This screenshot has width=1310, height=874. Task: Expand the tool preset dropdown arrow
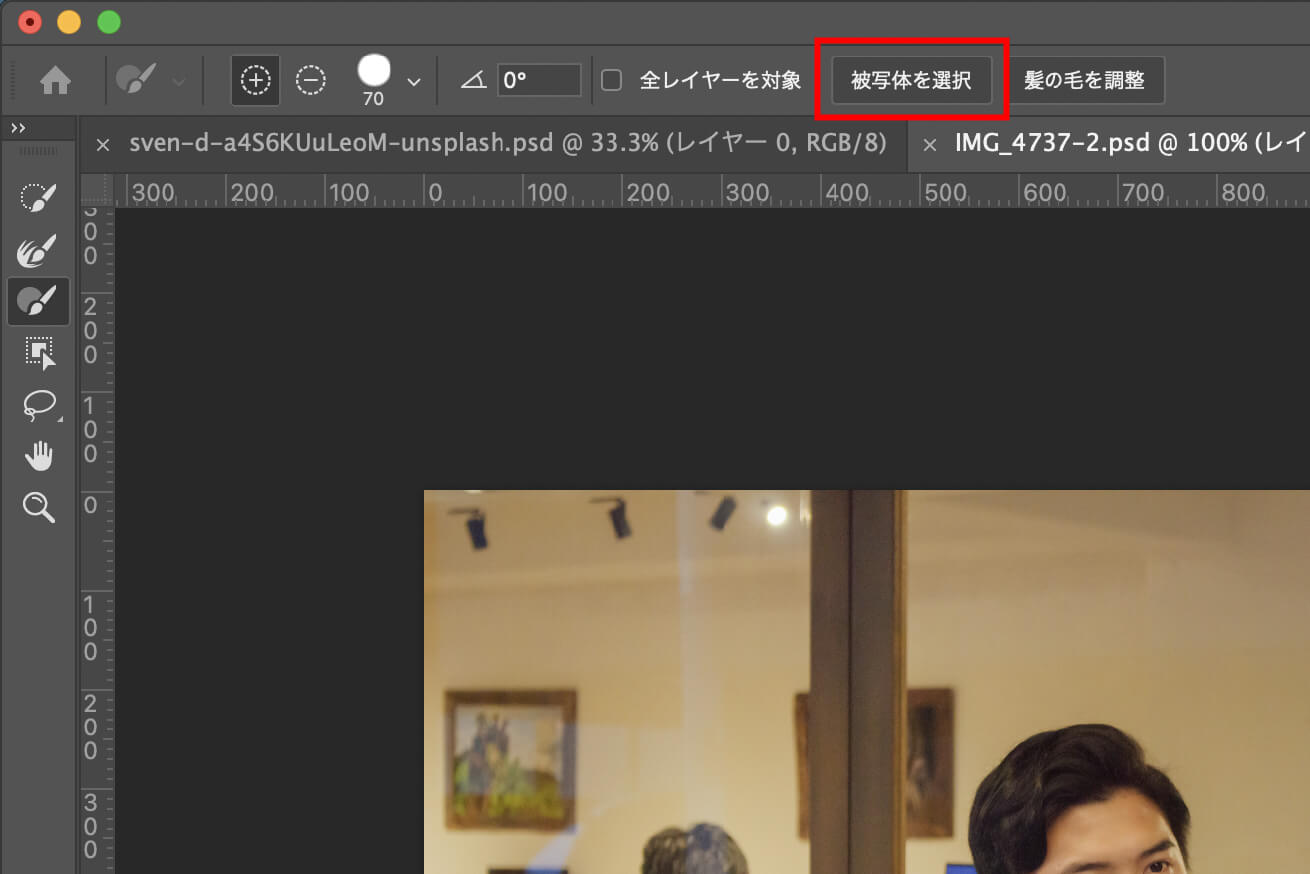click(179, 82)
